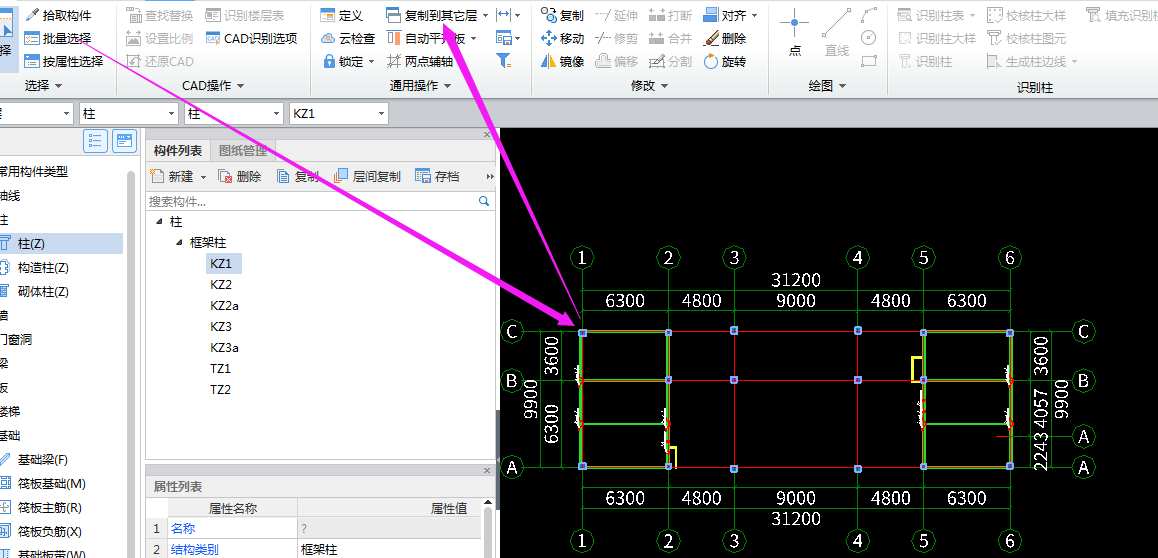
Task: Collapse the 框架柱 tree node
Action: click(x=180, y=243)
